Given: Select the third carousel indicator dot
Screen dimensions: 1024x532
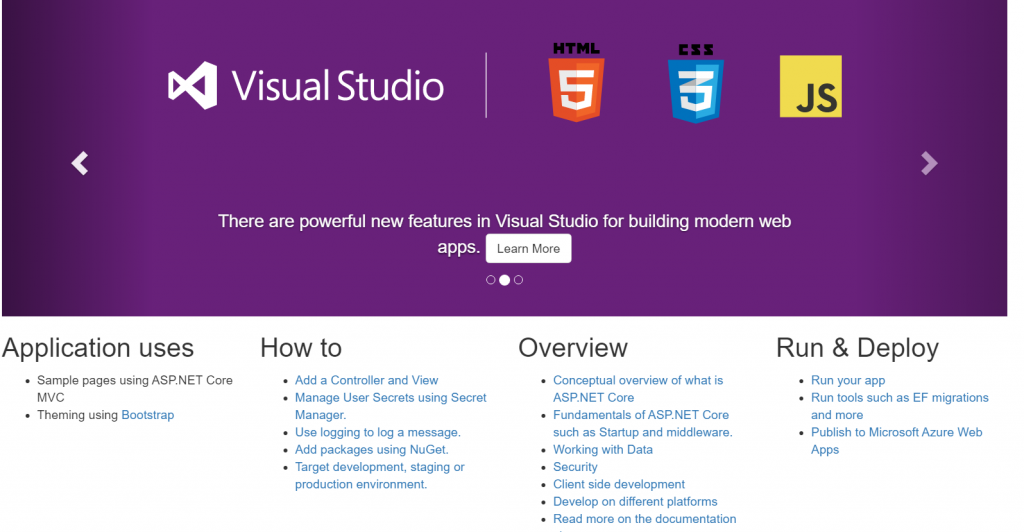Looking at the screenshot, I should coord(519,280).
